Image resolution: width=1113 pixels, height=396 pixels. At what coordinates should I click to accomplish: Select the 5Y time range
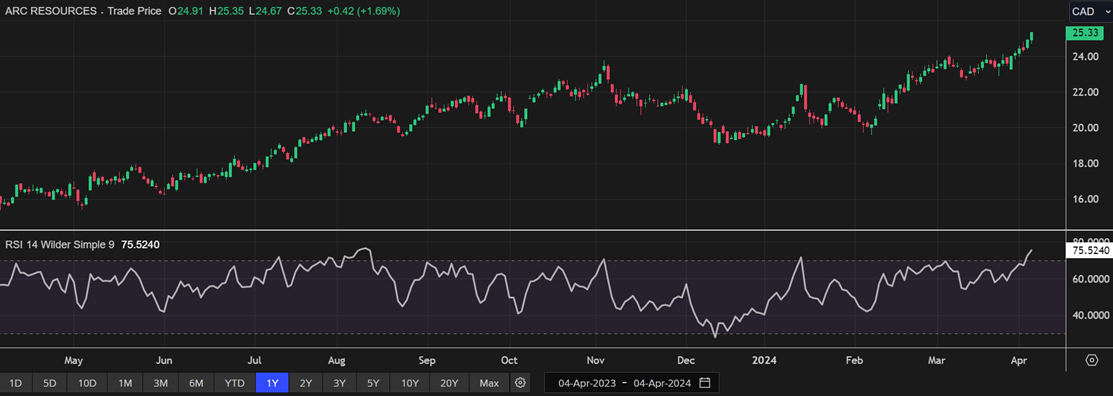click(x=373, y=383)
